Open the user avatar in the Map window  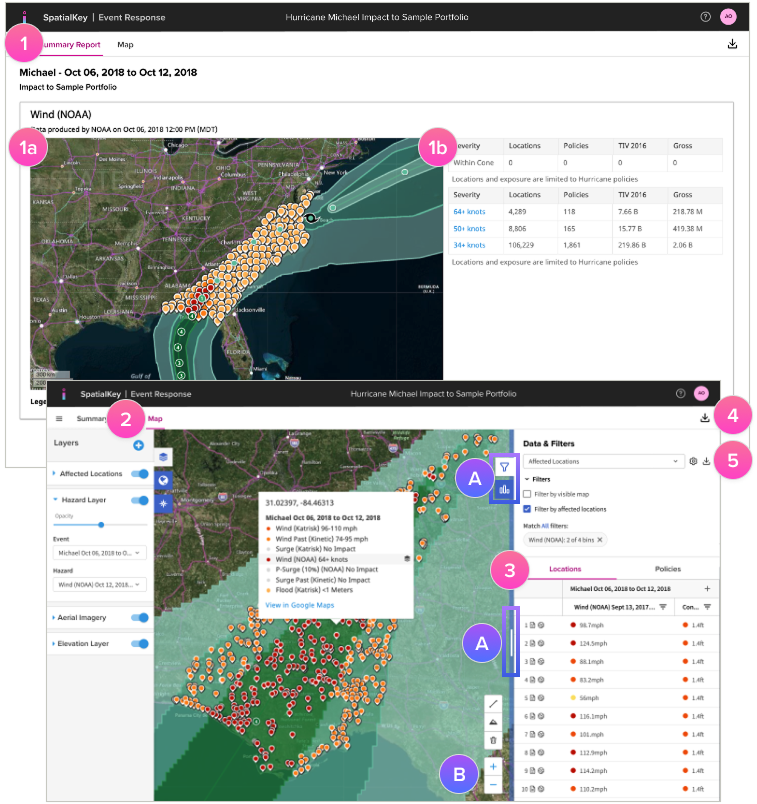(x=701, y=394)
